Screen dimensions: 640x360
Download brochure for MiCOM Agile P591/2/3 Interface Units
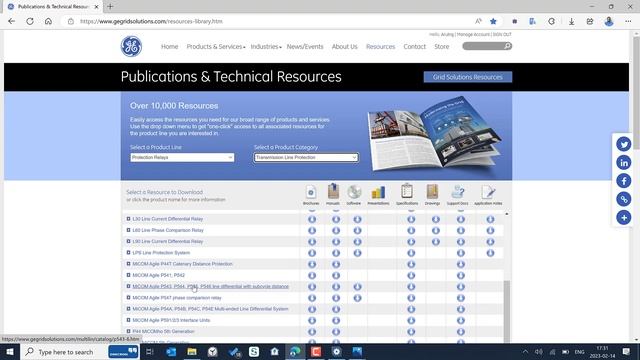(x=312, y=320)
